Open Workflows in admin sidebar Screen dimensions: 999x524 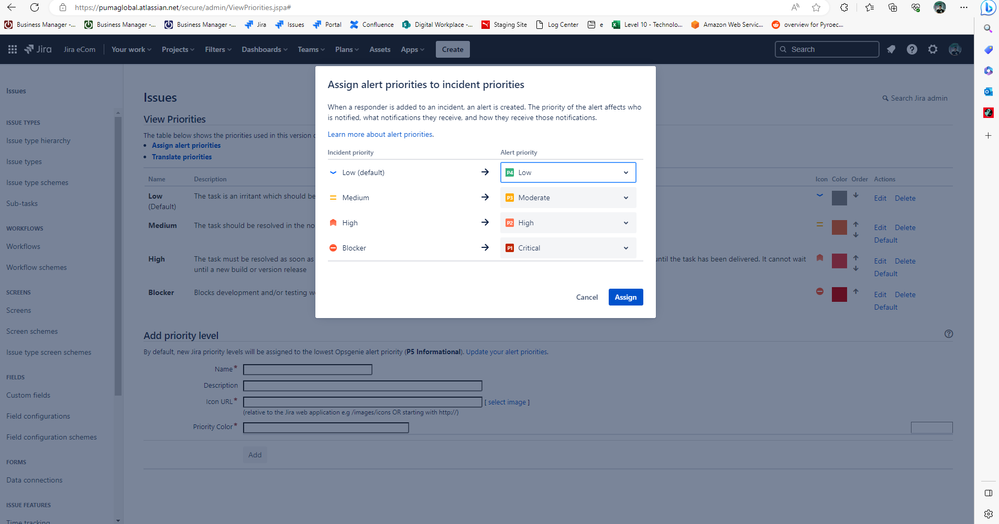23,247
